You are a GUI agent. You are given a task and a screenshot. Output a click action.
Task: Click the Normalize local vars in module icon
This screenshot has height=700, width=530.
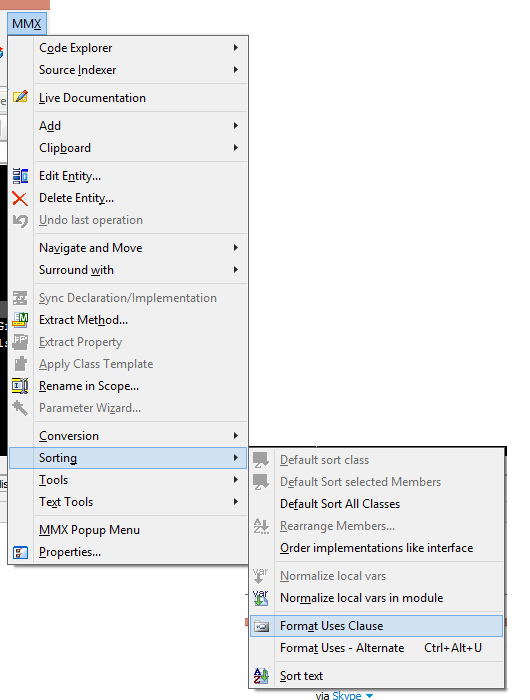point(261,598)
